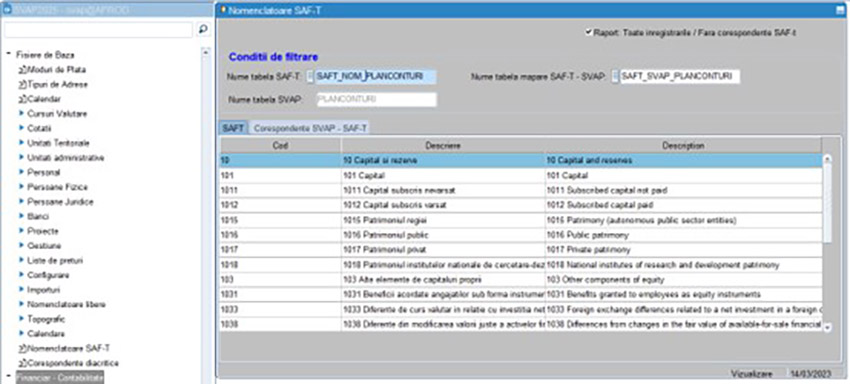Select row 1012 Capital subscris varsat

[x=520, y=206]
